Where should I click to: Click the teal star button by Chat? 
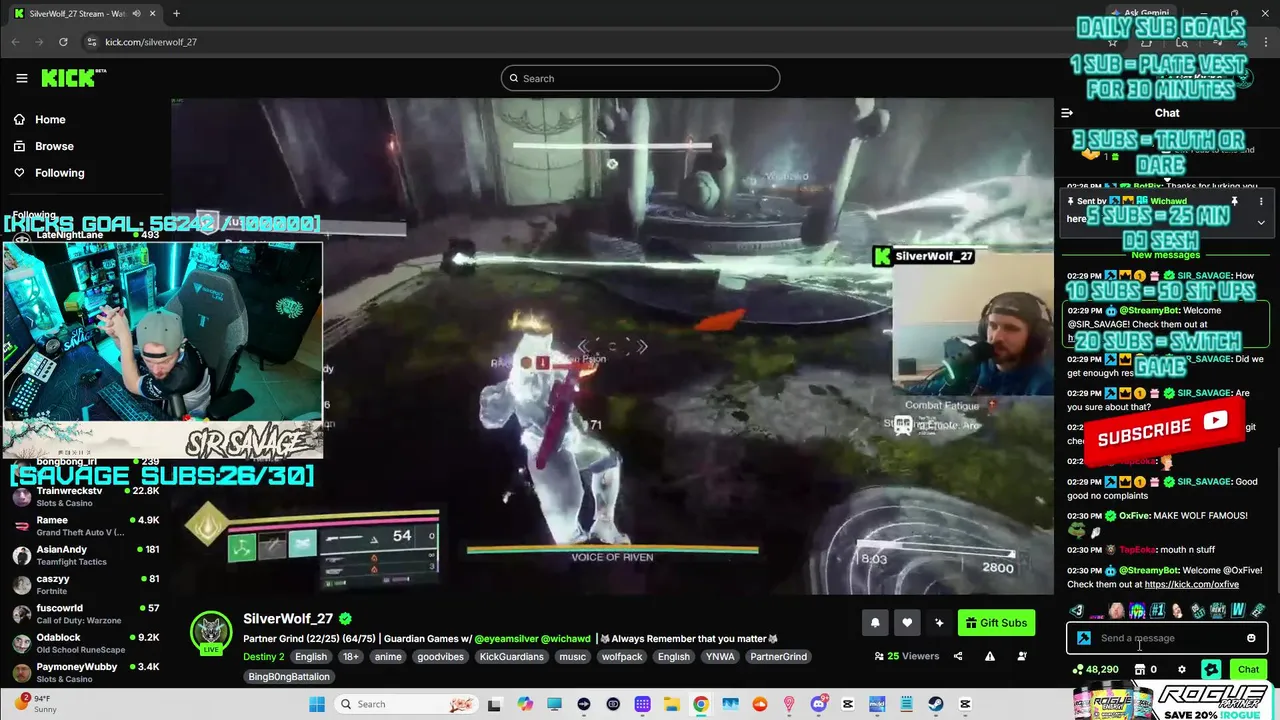pos(1211,670)
